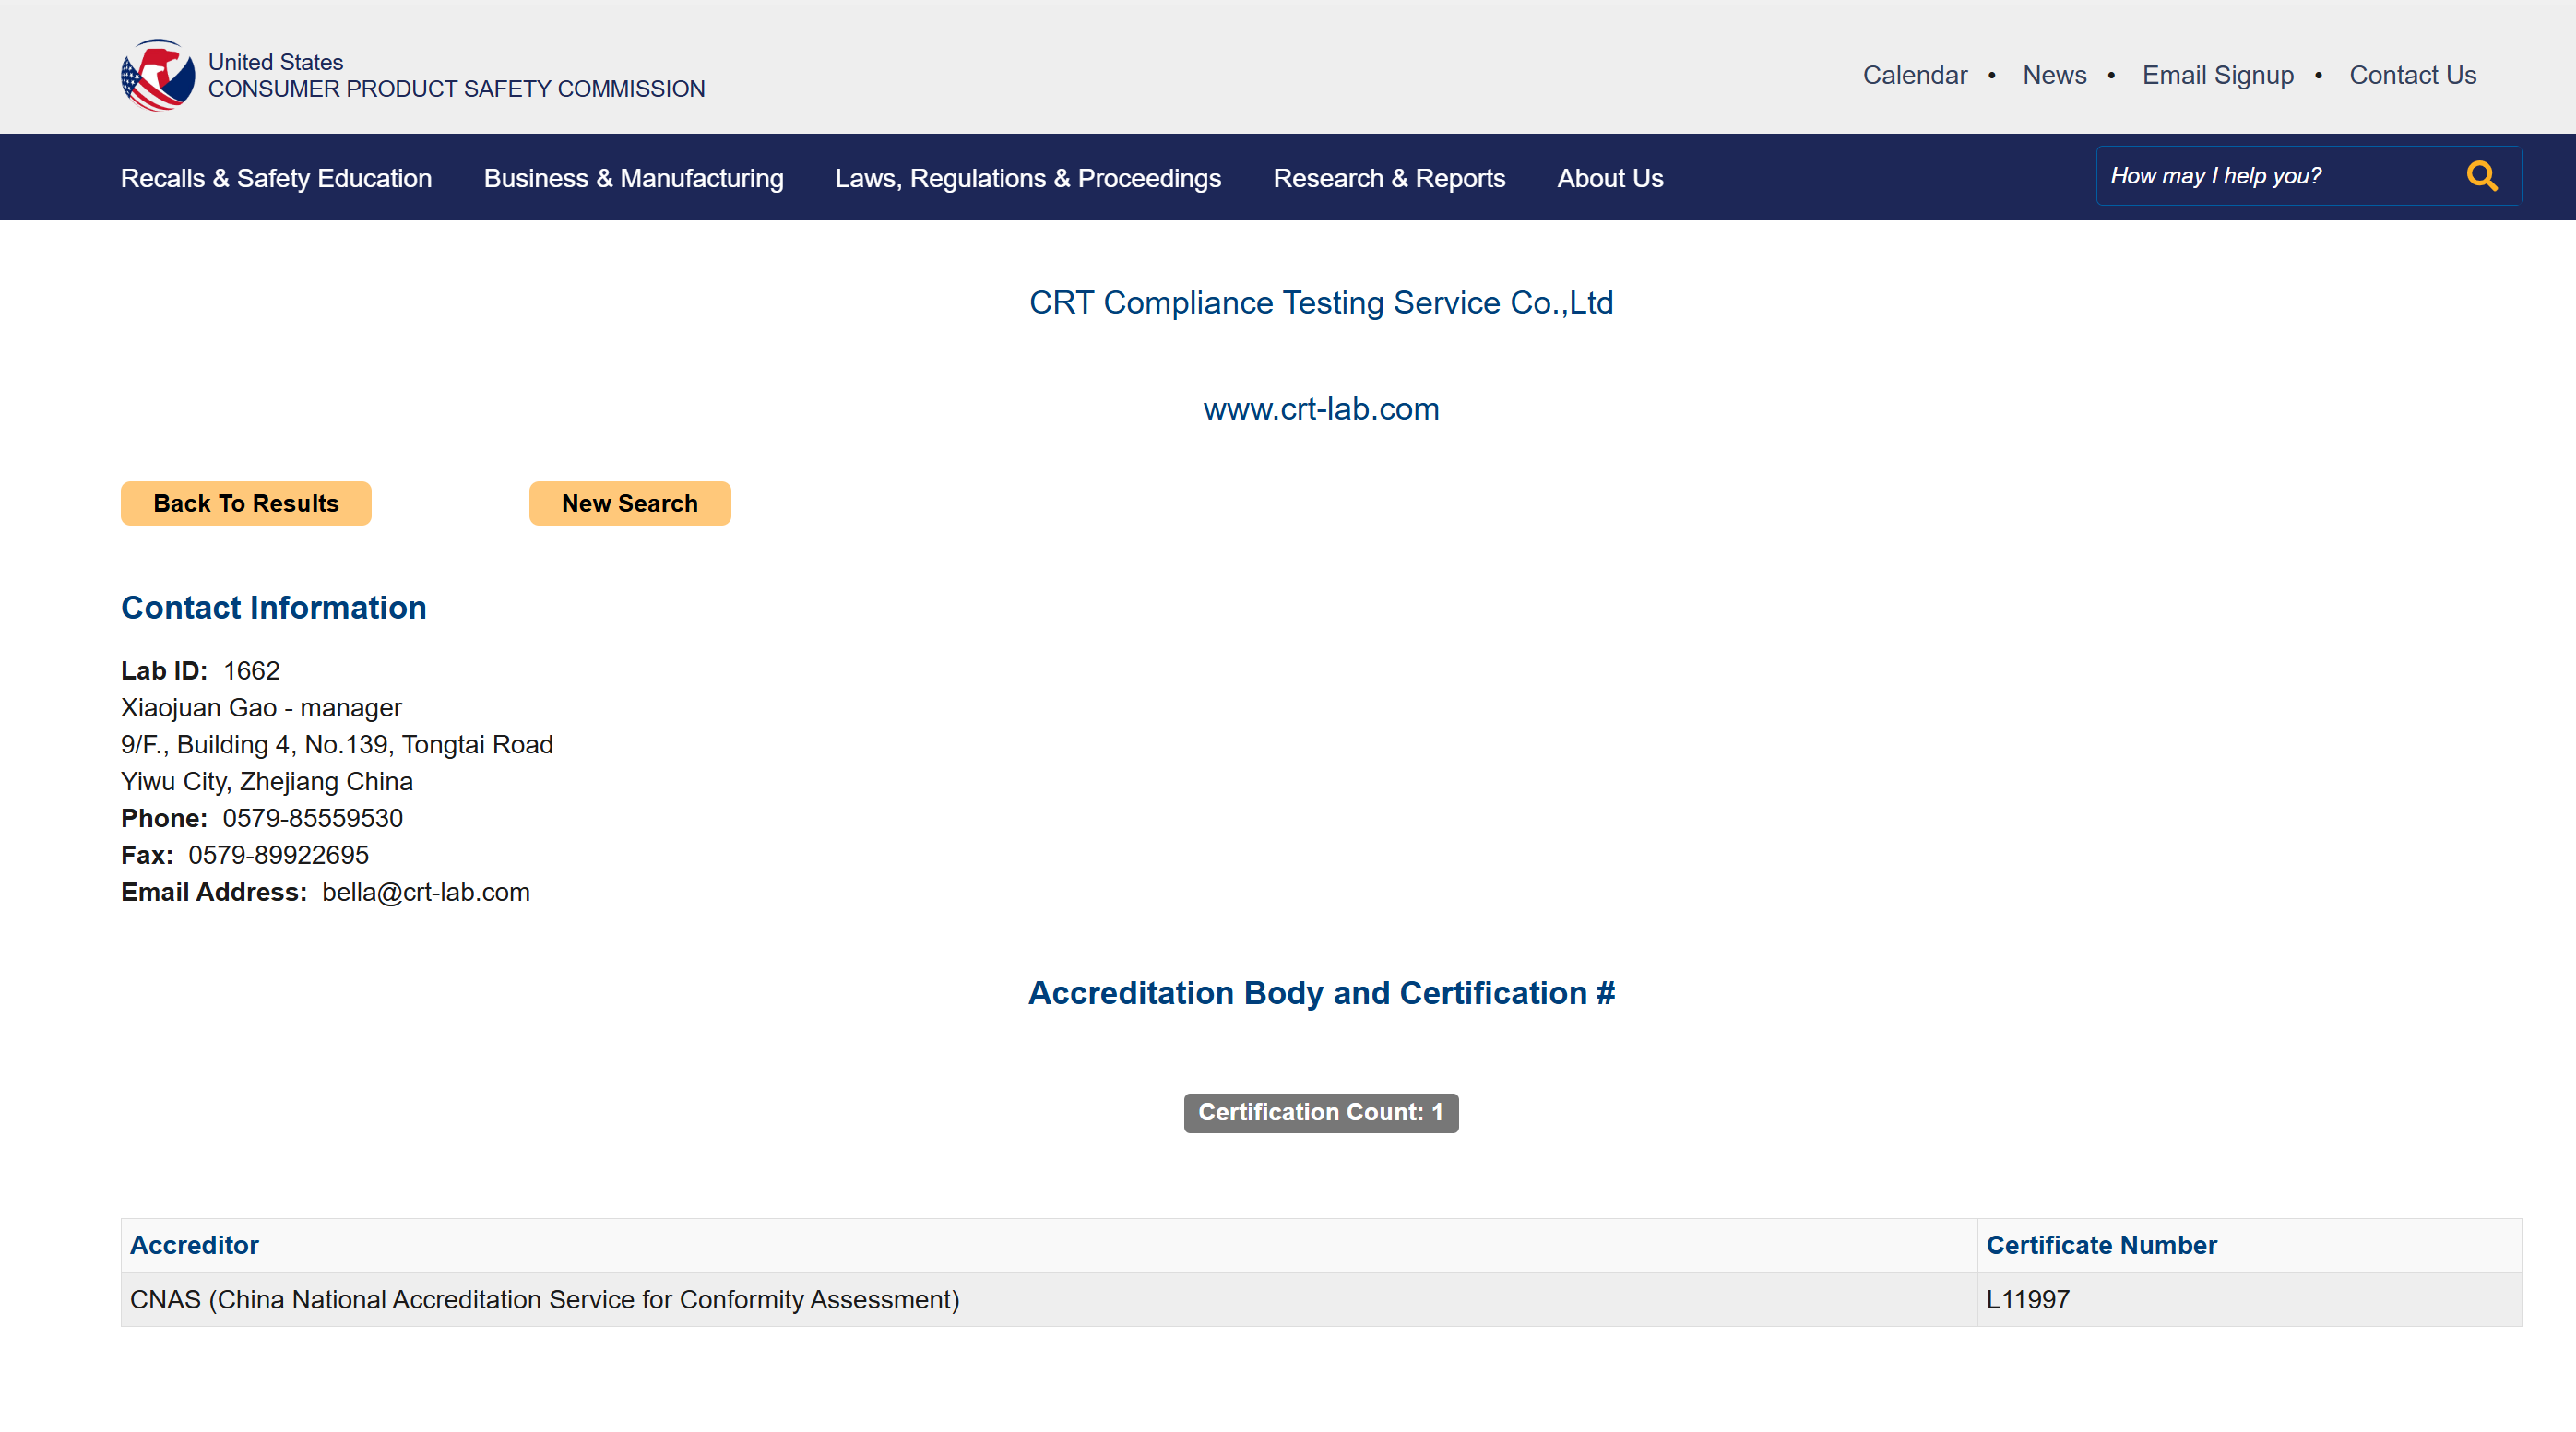Start a New Search
The width and height of the screenshot is (2576, 1432).
pos(629,503)
